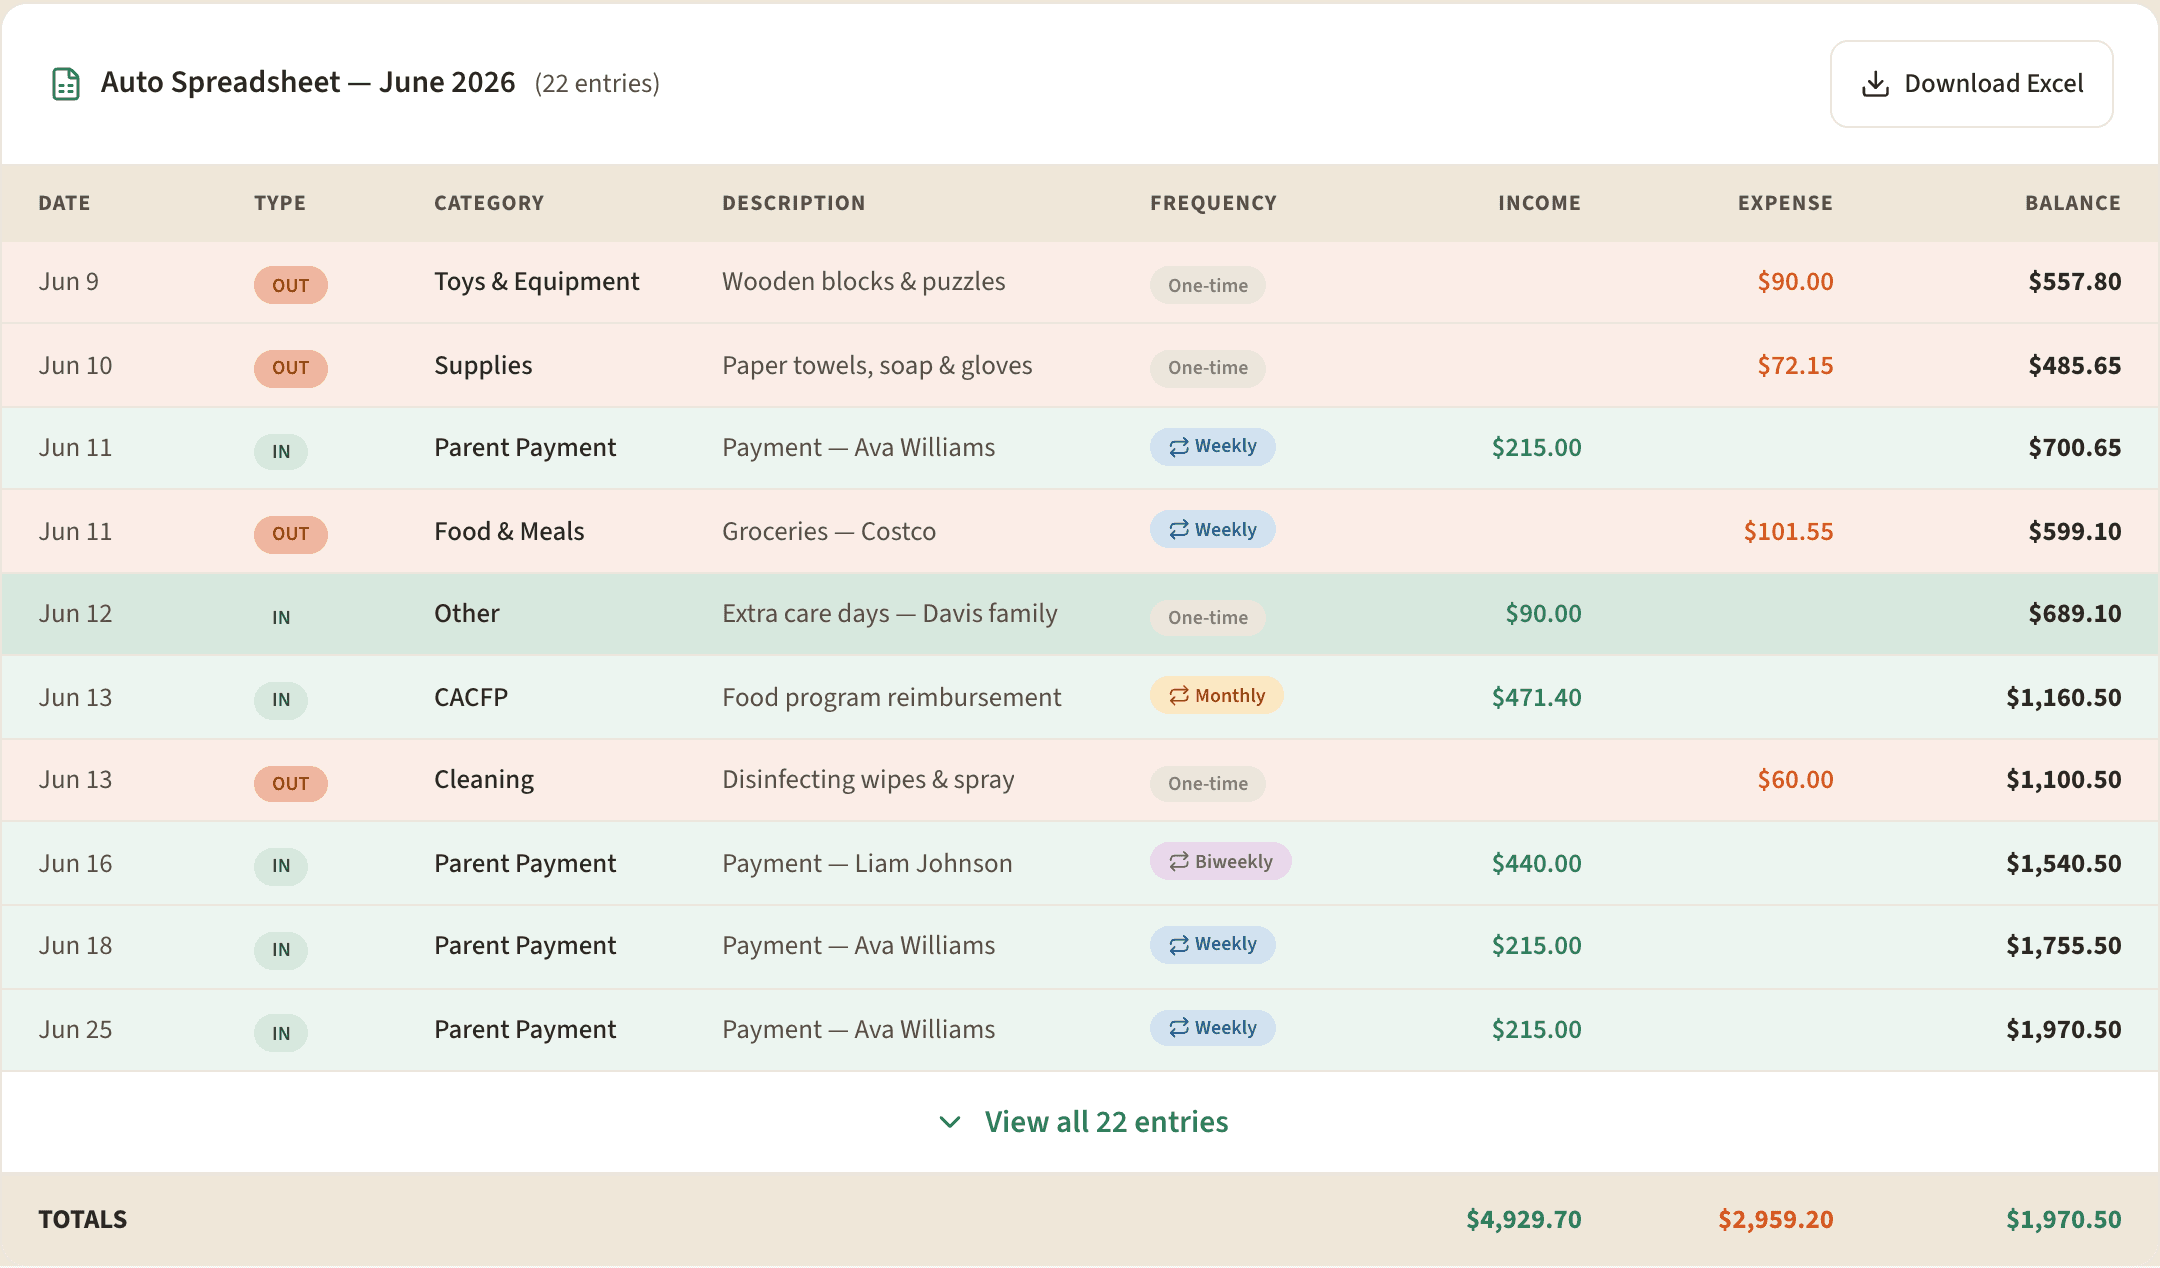Click the Weekly repeat icon on Jun 25 row
The height and width of the screenshot is (1268, 2160).
(x=1179, y=1028)
